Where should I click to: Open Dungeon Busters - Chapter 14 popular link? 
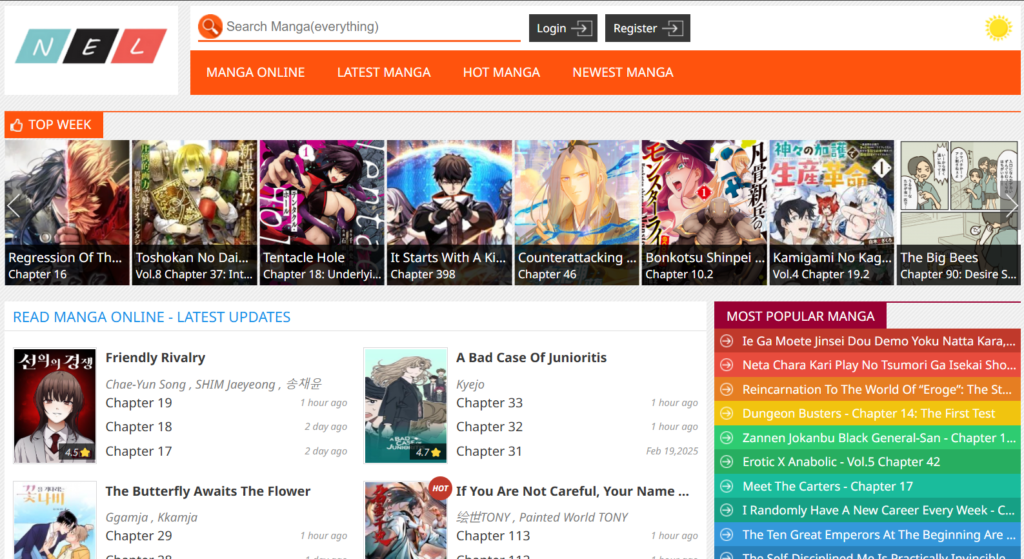tap(869, 413)
